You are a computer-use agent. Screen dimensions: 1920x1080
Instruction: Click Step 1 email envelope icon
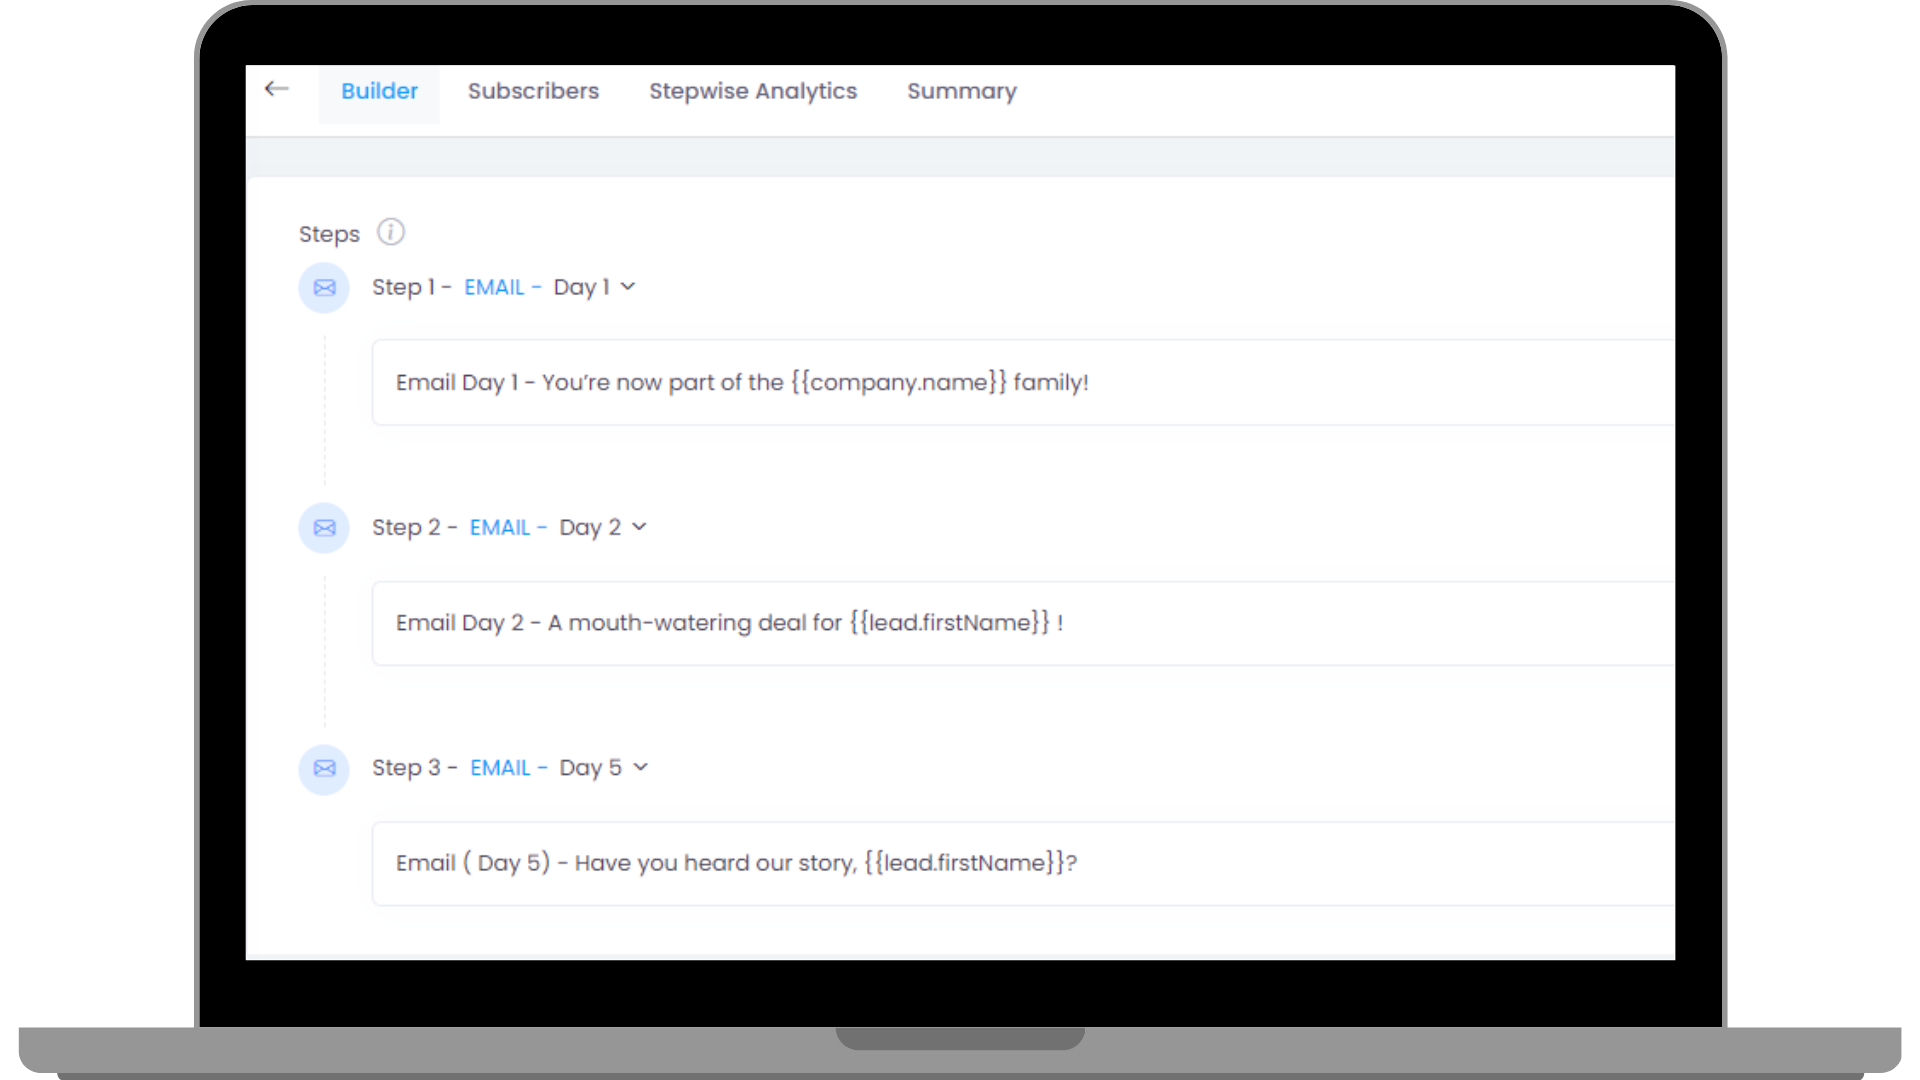point(324,288)
